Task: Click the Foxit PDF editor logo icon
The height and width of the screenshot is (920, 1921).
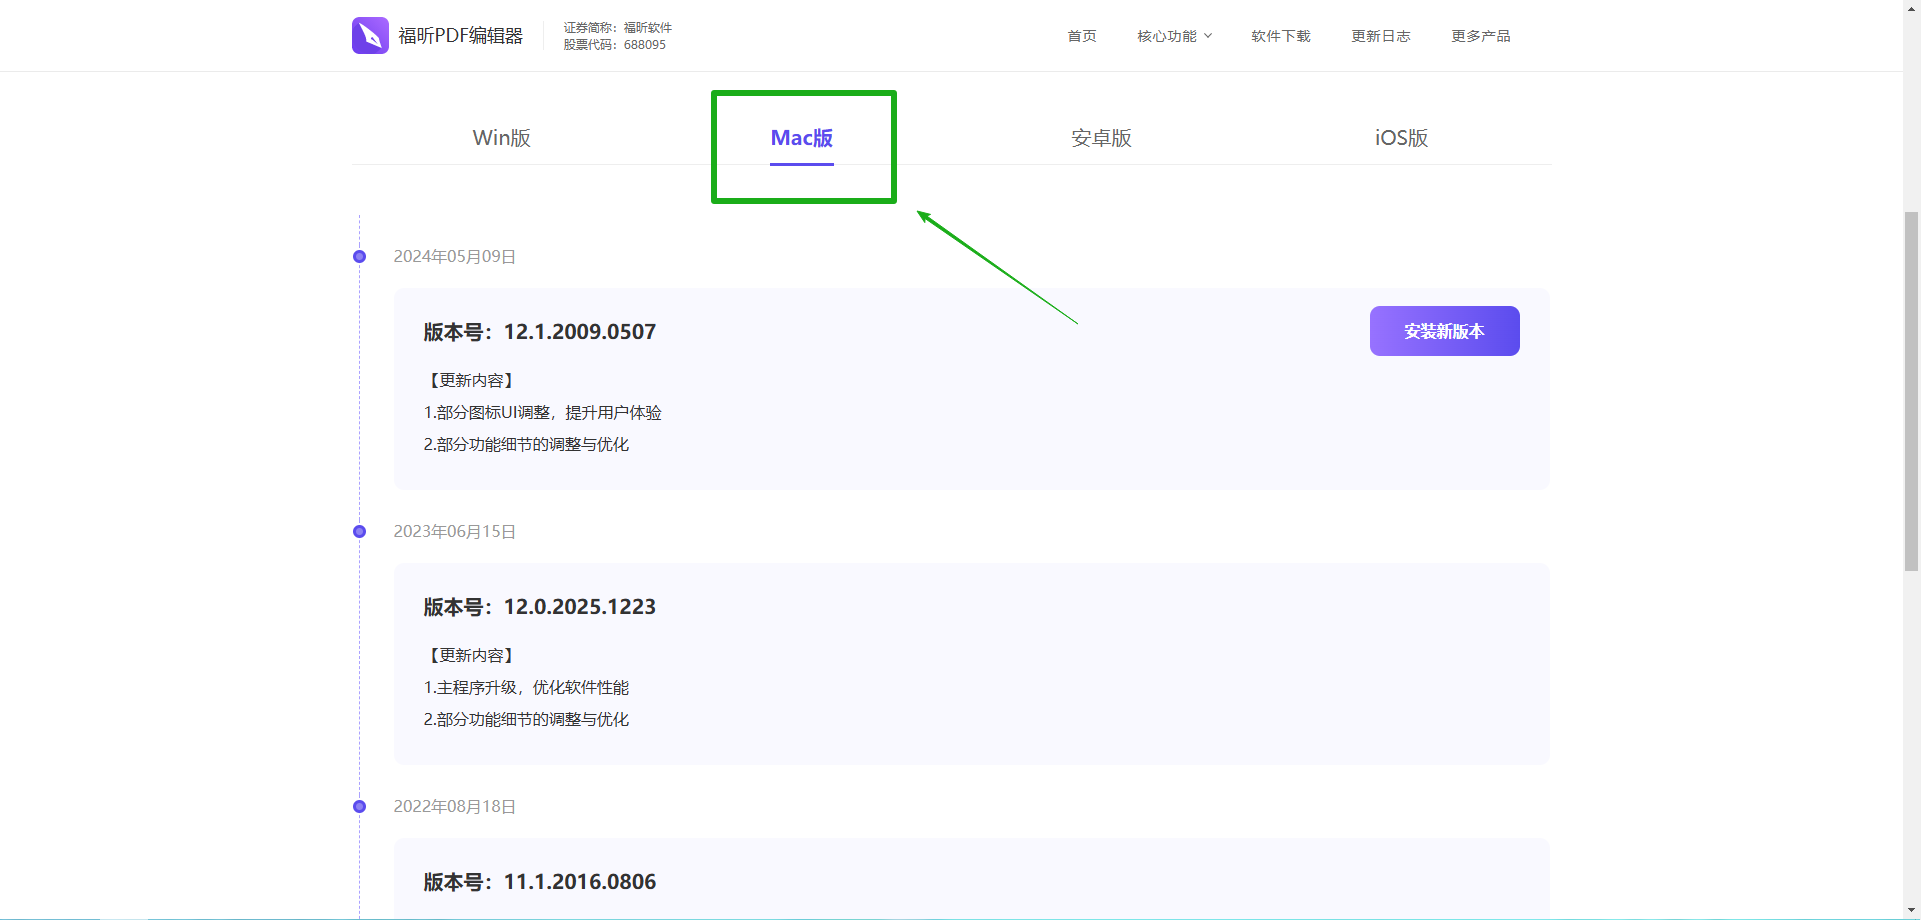Action: pyautogui.click(x=370, y=36)
